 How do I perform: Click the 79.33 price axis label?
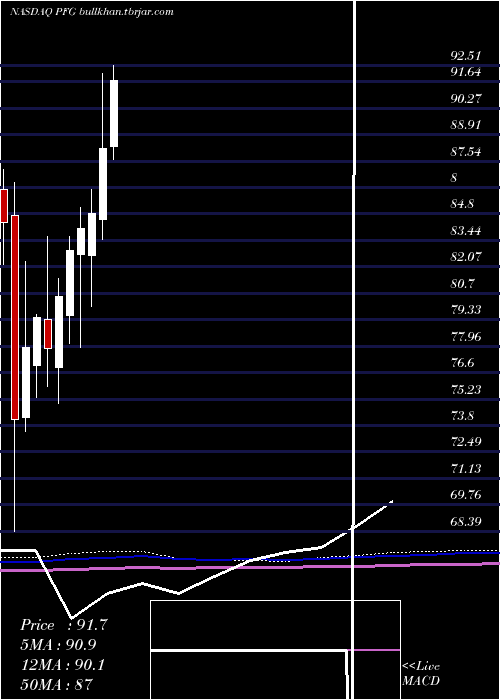pos(466,309)
